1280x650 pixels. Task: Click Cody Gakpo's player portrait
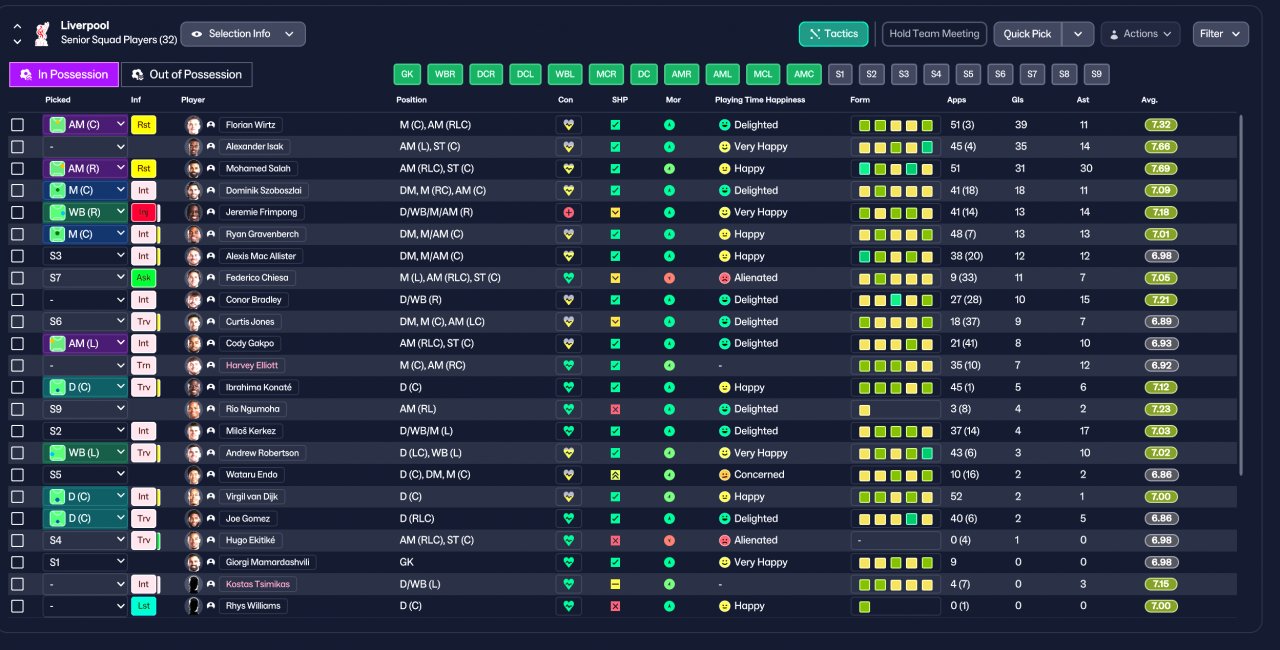point(193,344)
